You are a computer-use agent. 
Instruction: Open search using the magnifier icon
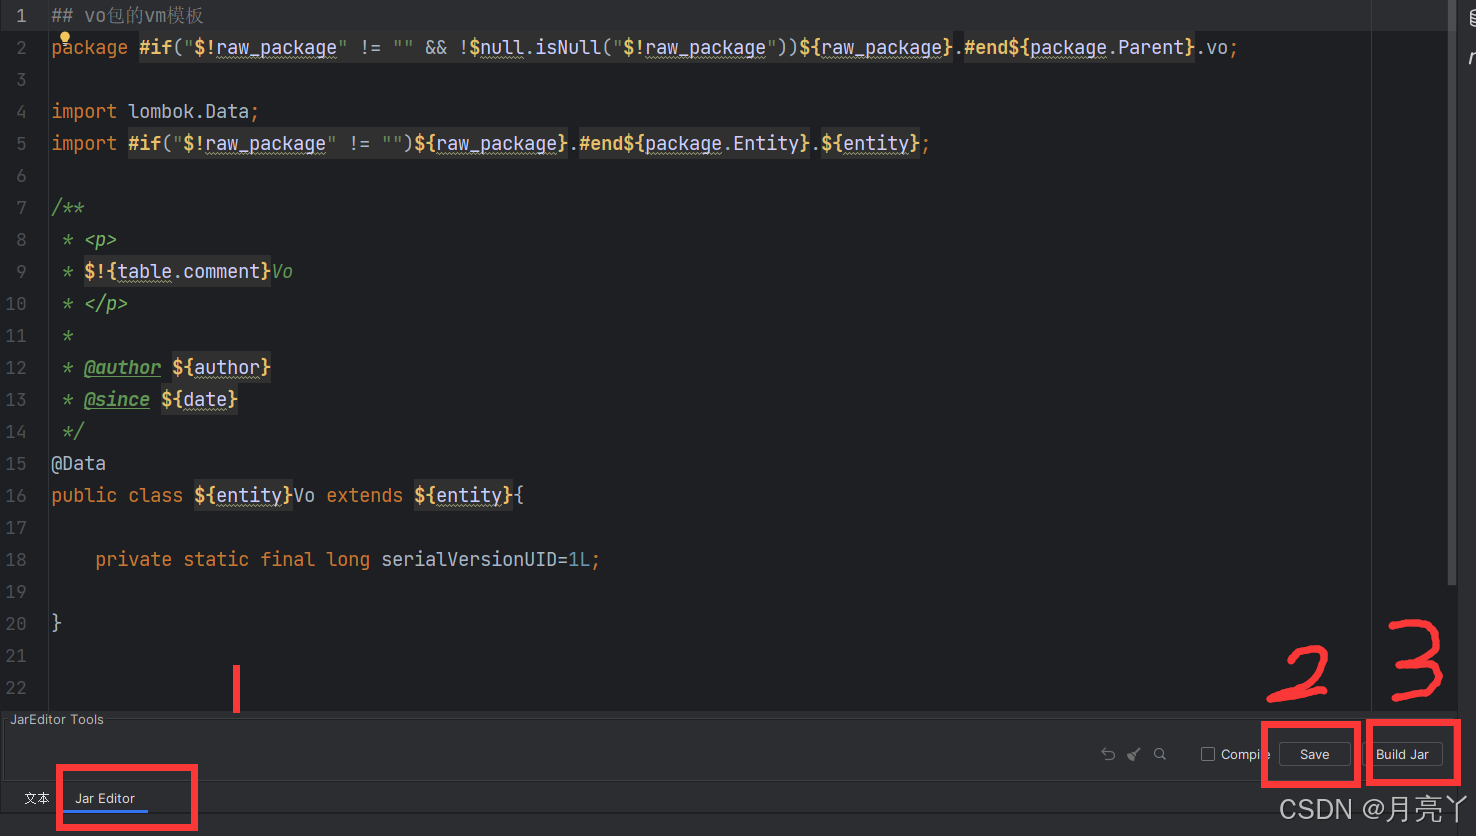pos(1159,753)
